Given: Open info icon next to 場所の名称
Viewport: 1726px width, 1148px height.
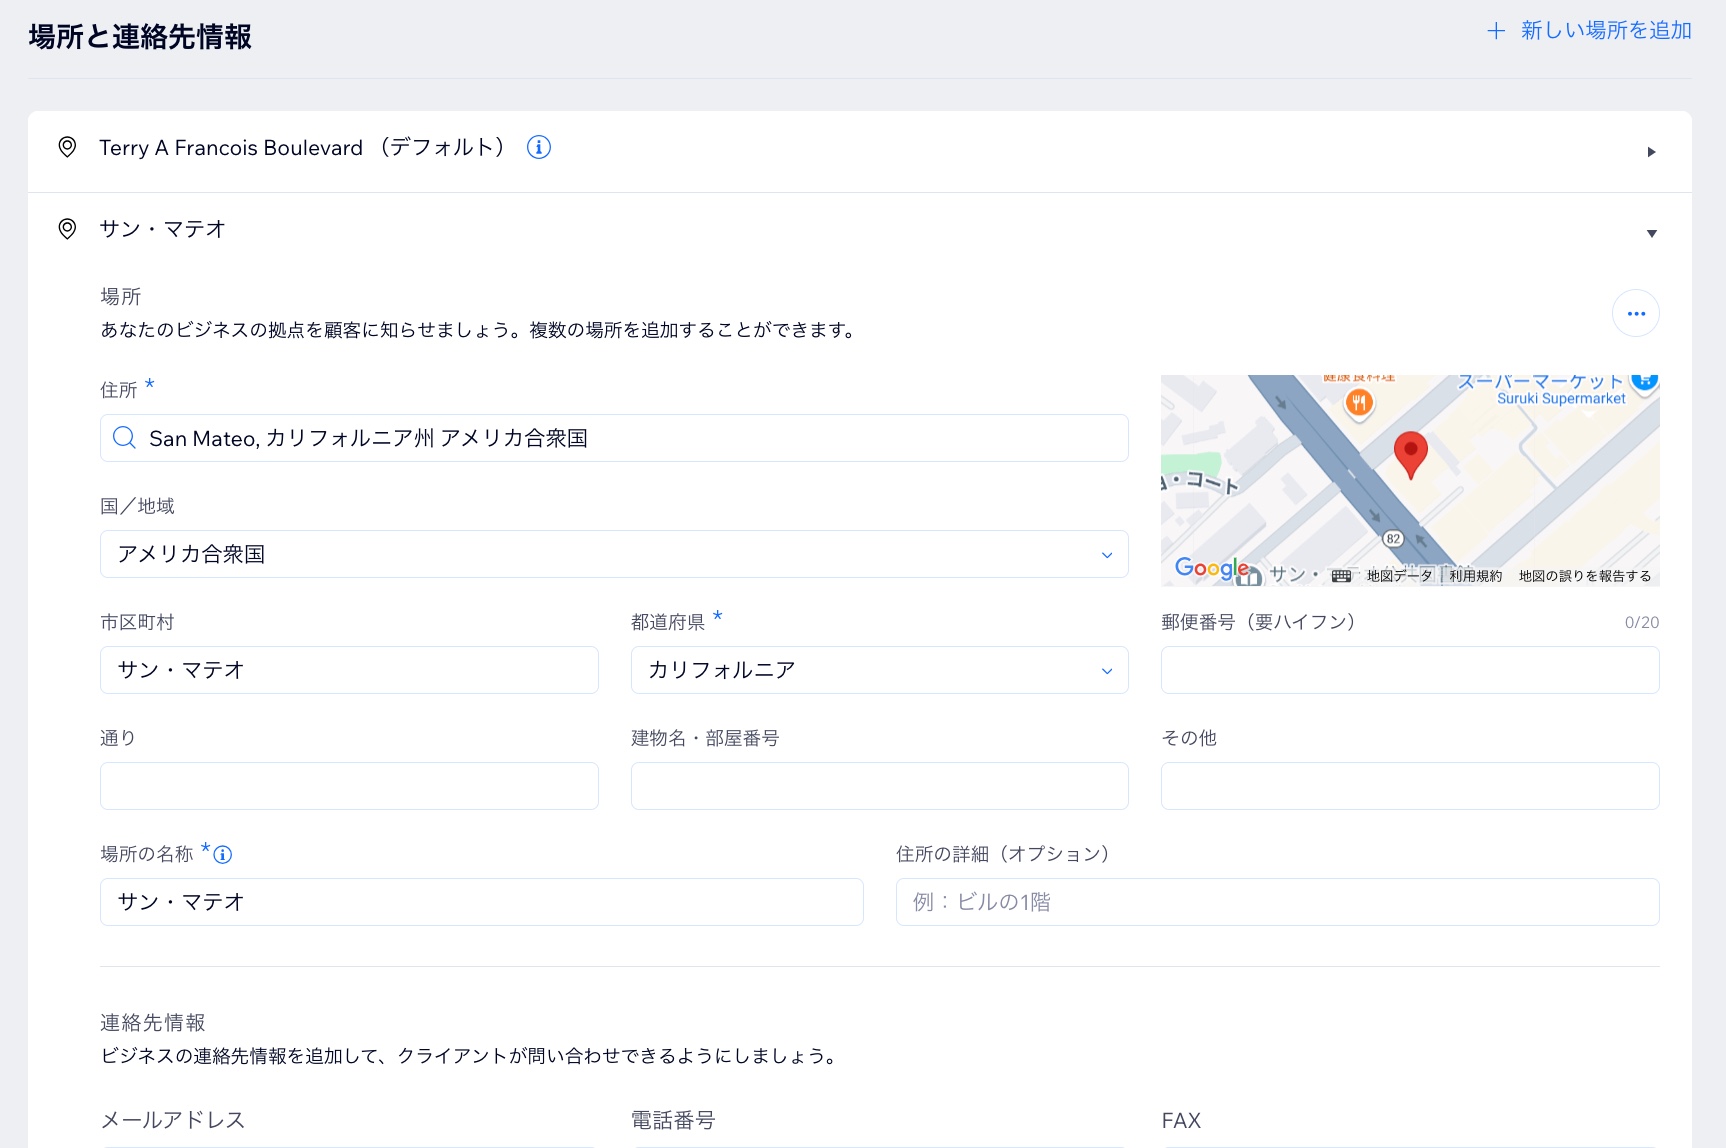Looking at the screenshot, I should click(223, 854).
